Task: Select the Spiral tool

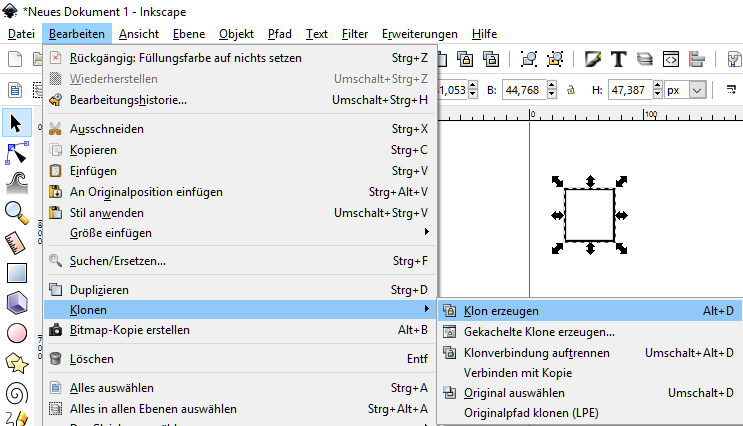Action: click(x=17, y=393)
